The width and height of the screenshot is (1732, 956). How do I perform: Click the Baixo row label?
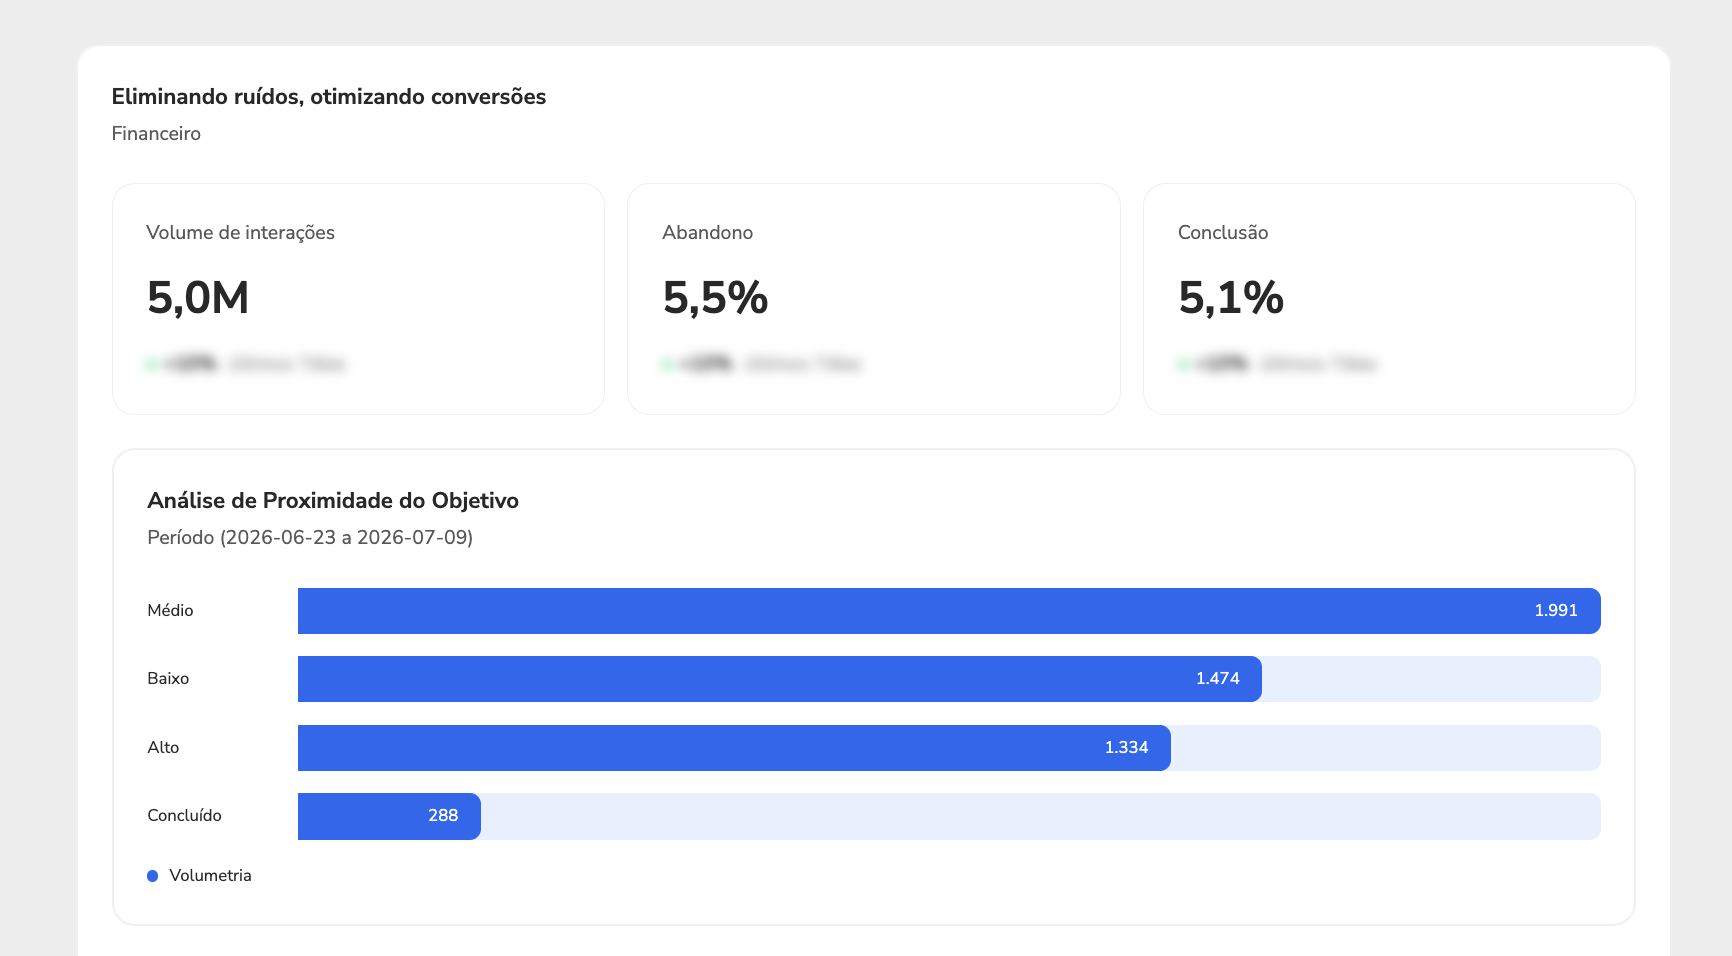pyautogui.click(x=168, y=679)
